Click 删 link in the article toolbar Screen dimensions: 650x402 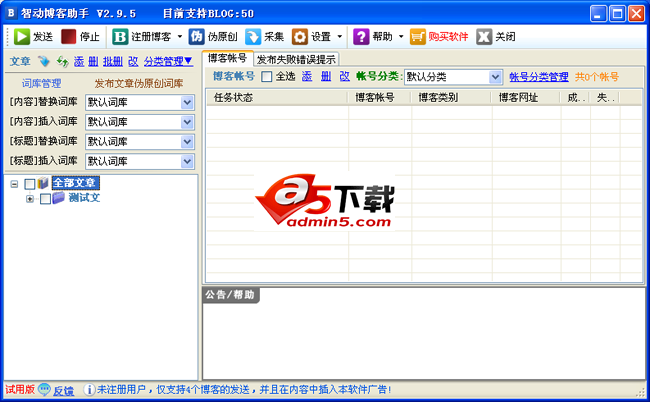pos(93,61)
